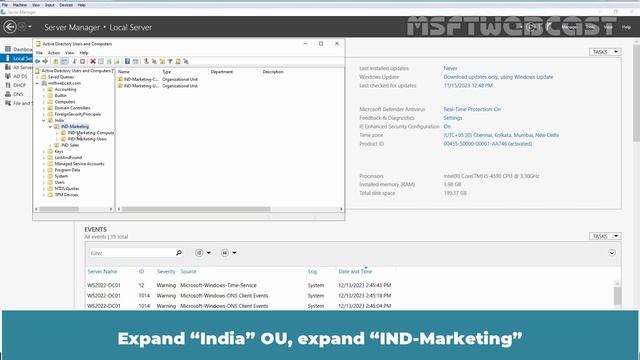
Task: Click the Events list vertical scrollbar
Action: 617,295
